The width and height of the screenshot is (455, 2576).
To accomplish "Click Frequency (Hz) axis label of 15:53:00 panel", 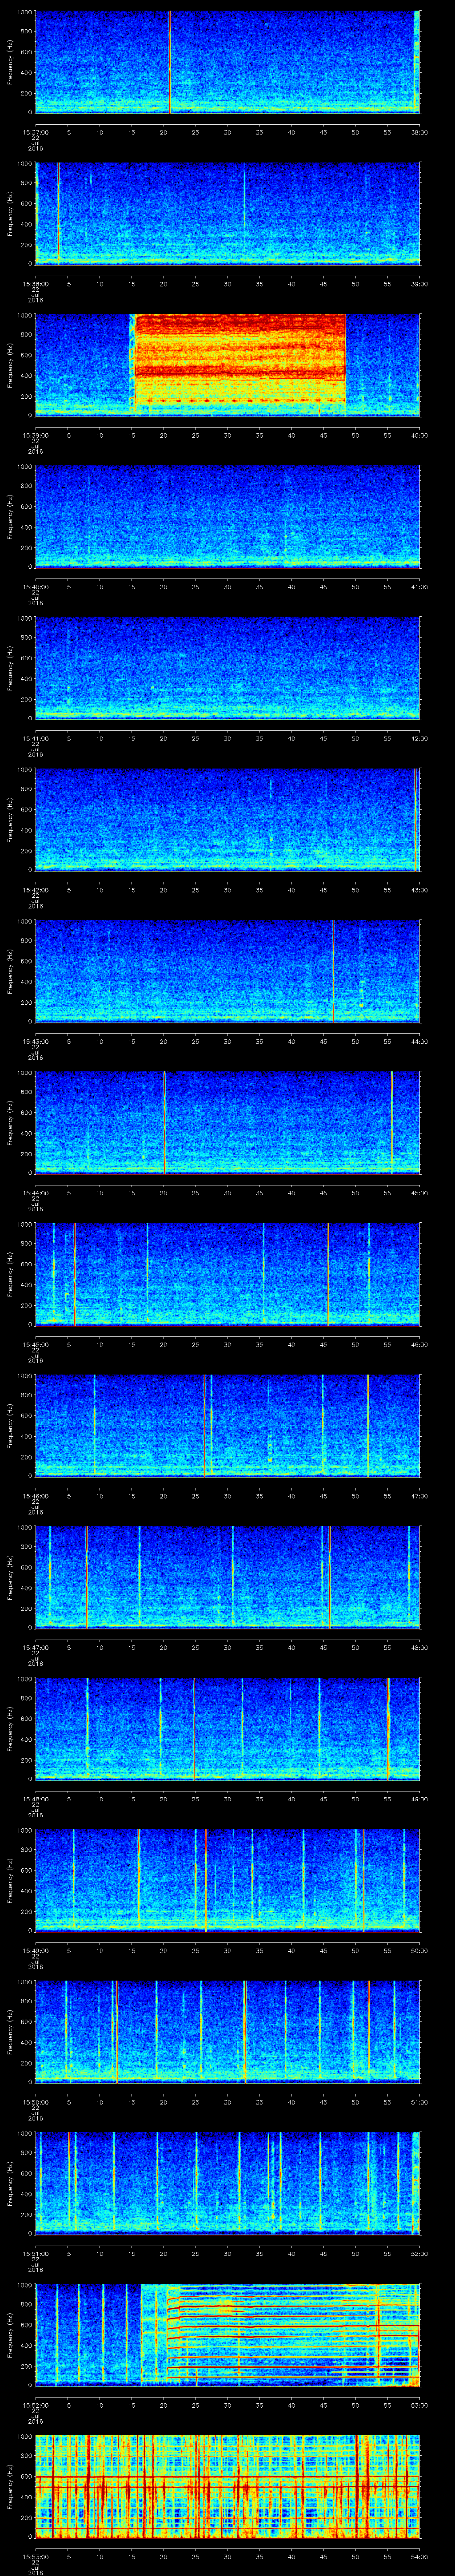I will coord(10,2486).
